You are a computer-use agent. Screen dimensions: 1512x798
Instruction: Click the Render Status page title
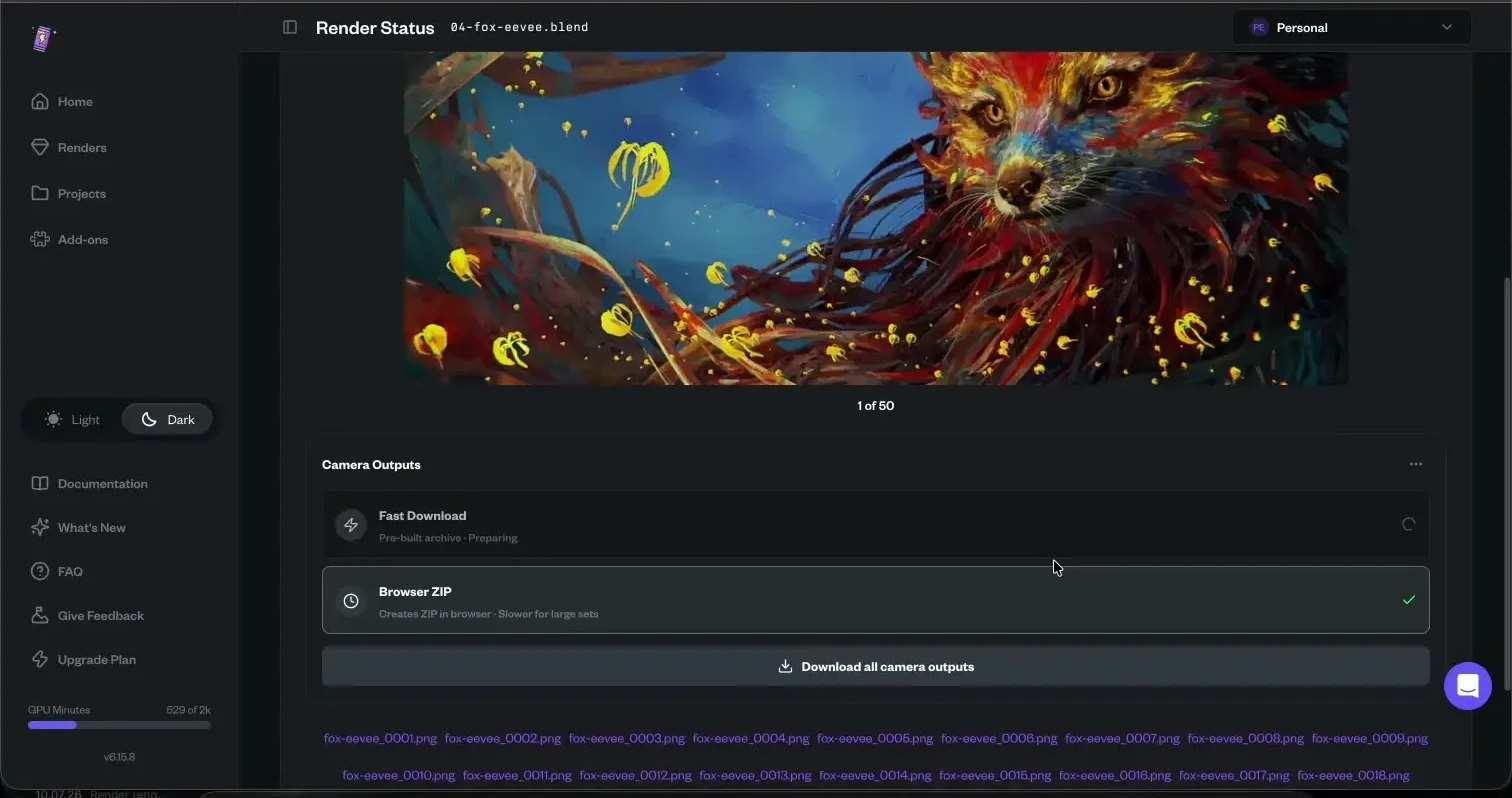click(375, 28)
